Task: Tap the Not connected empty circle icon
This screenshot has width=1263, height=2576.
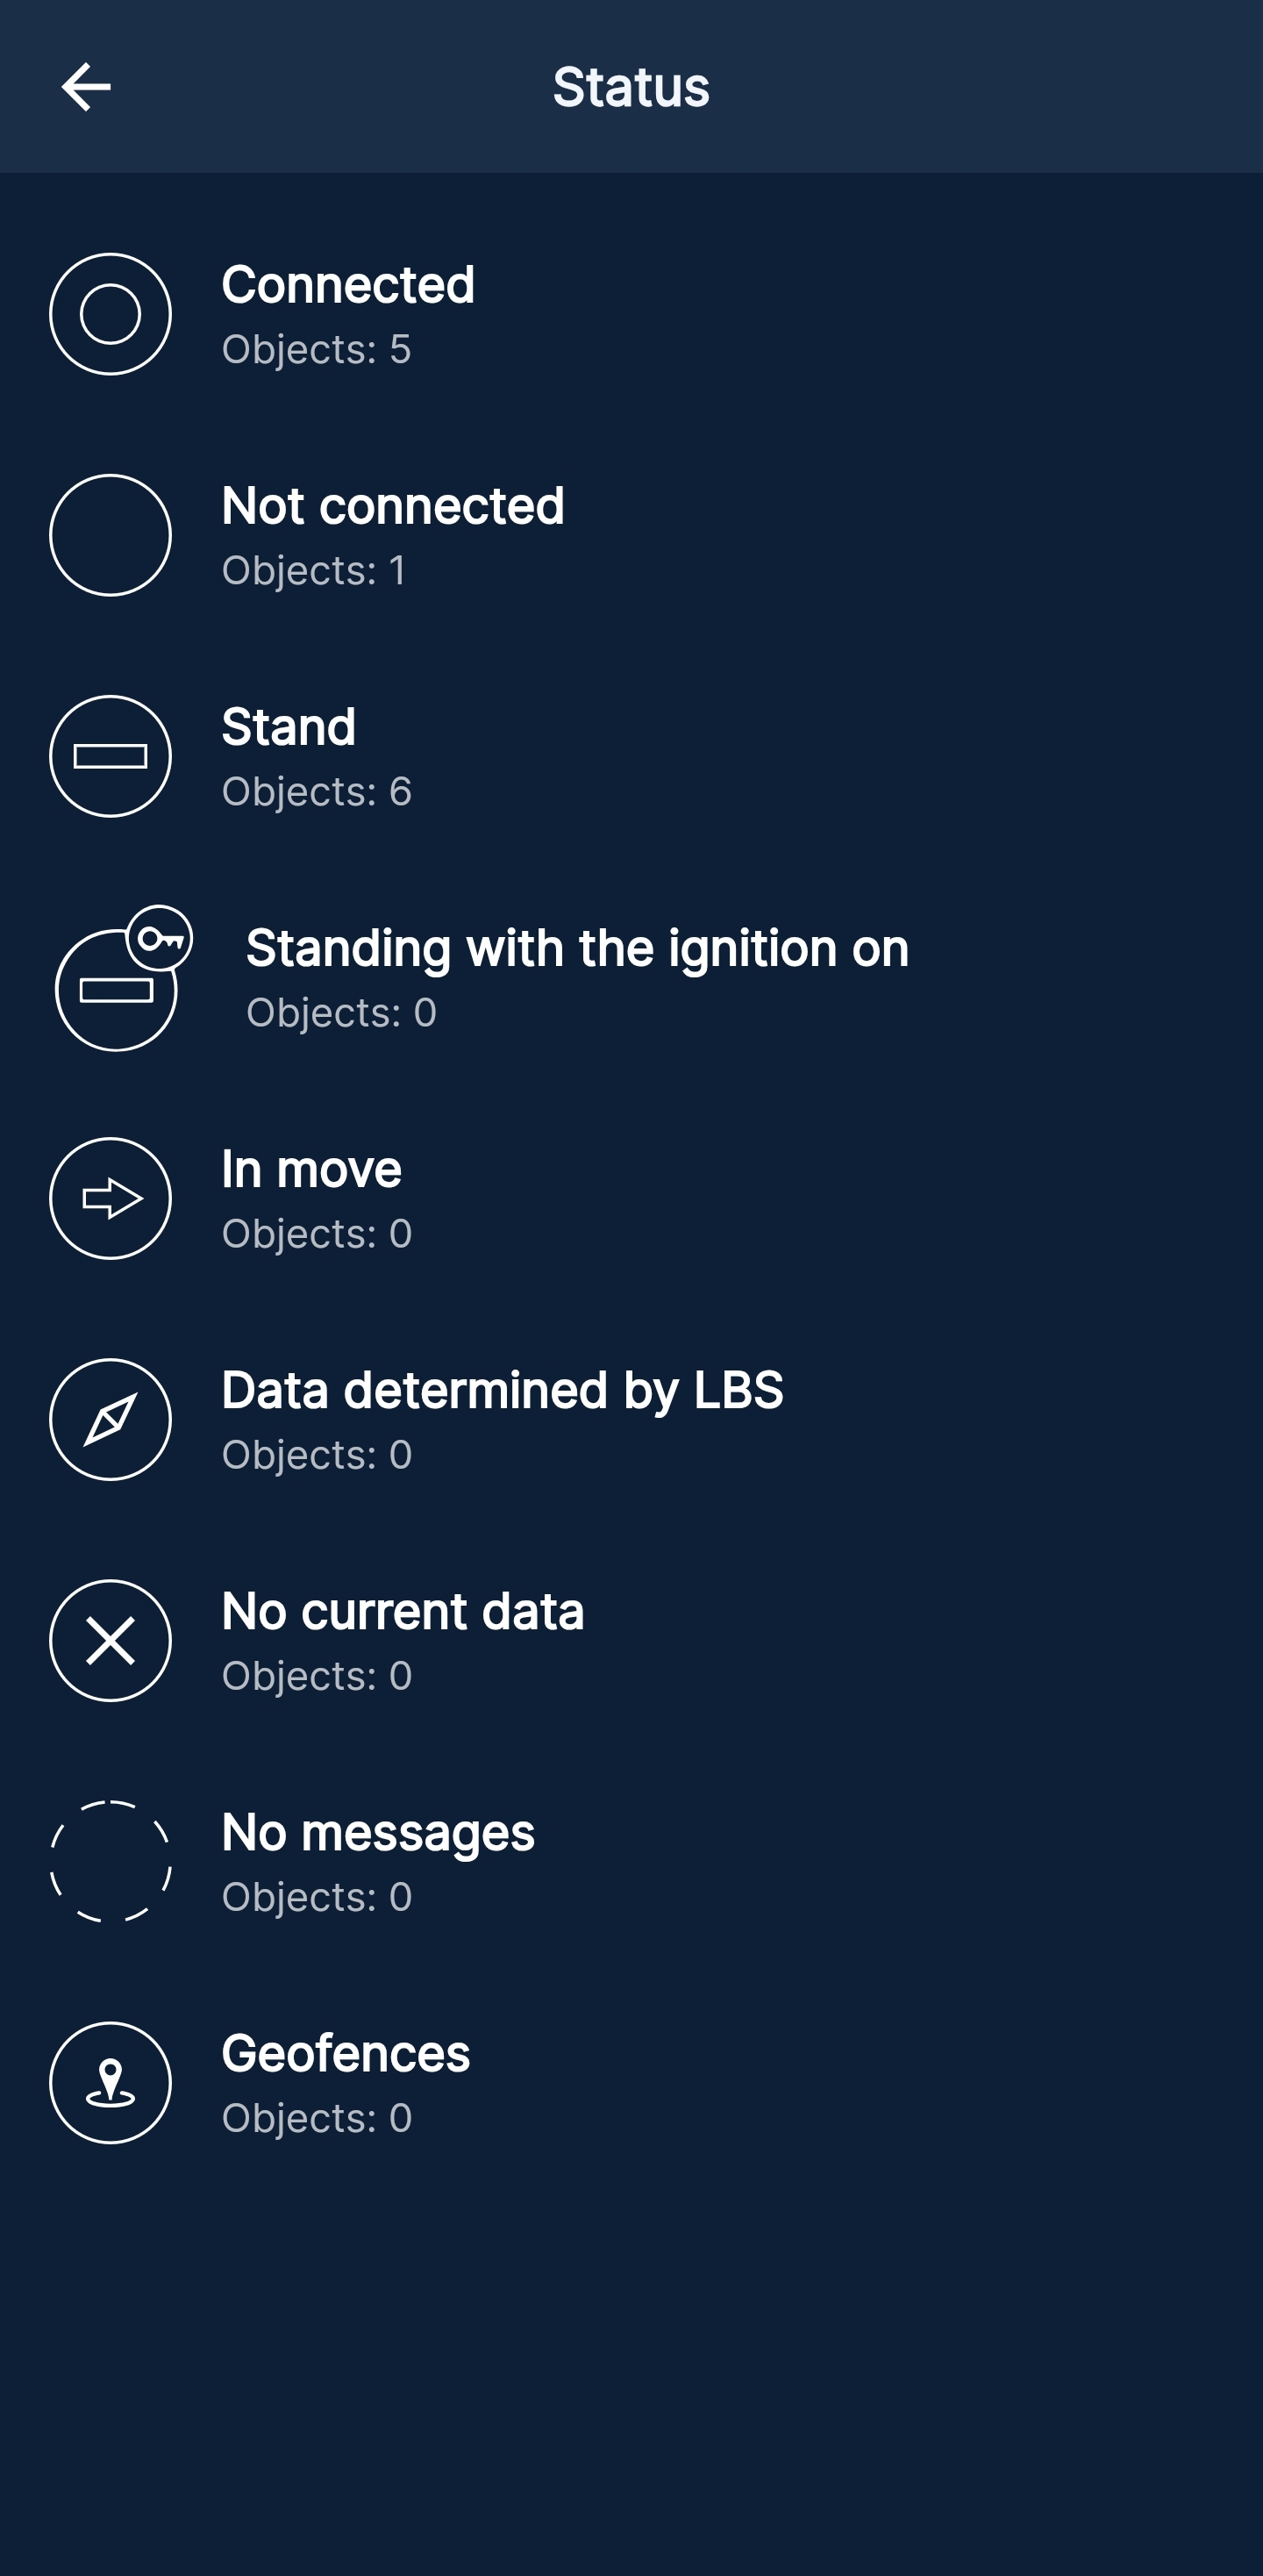Action: coord(110,535)
